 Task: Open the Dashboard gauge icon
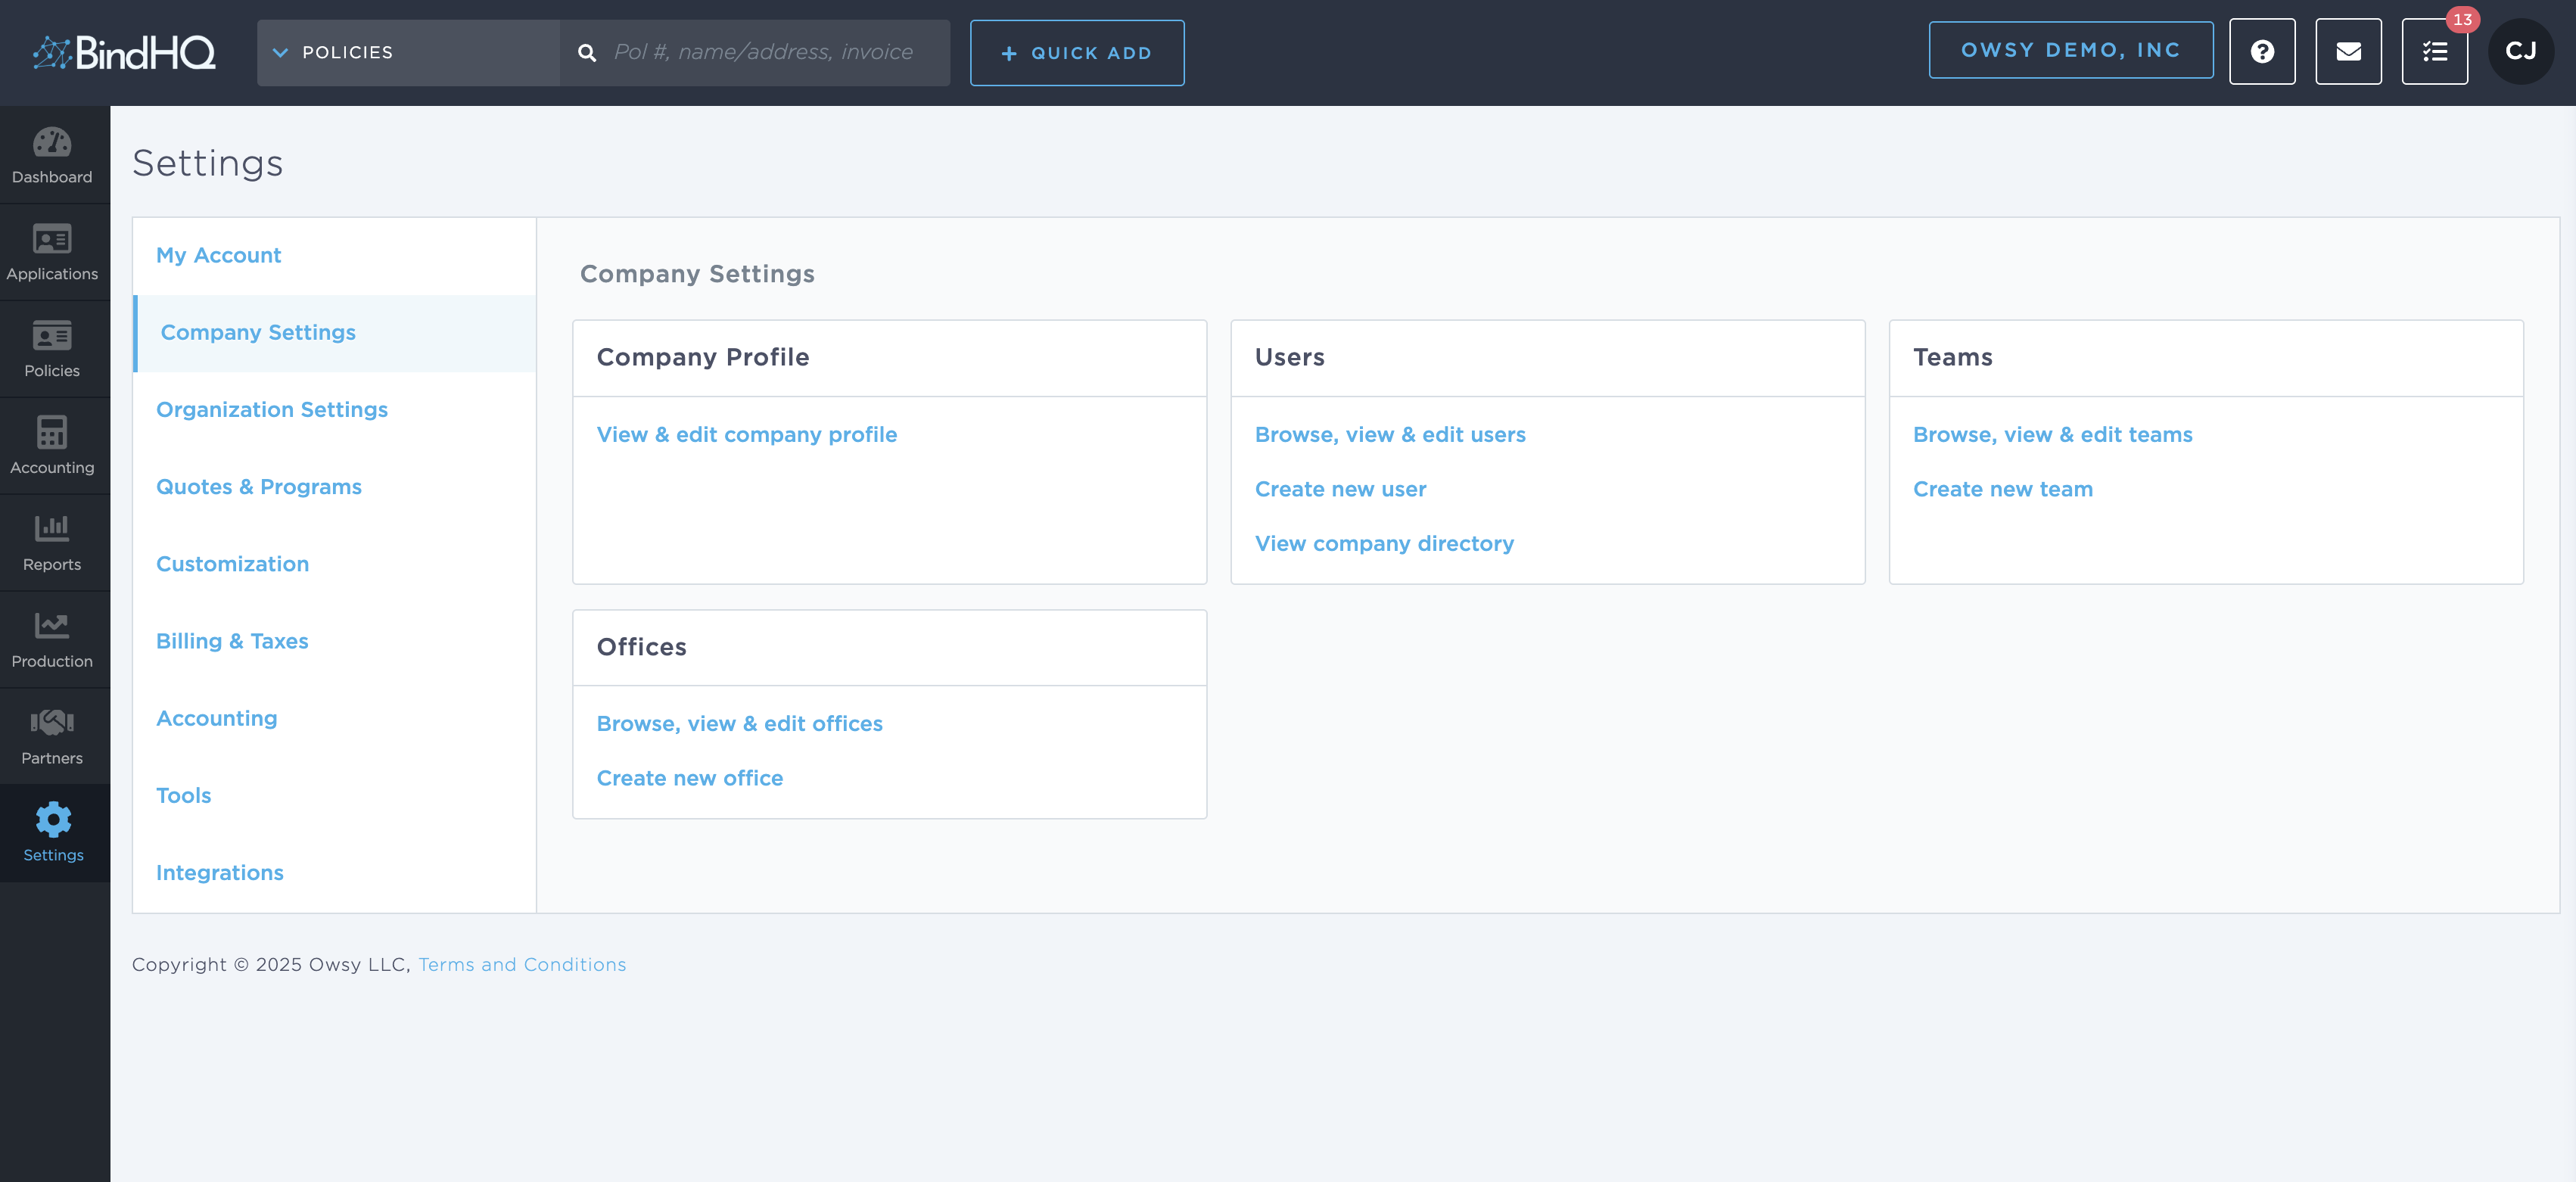[x=52, y=143]
